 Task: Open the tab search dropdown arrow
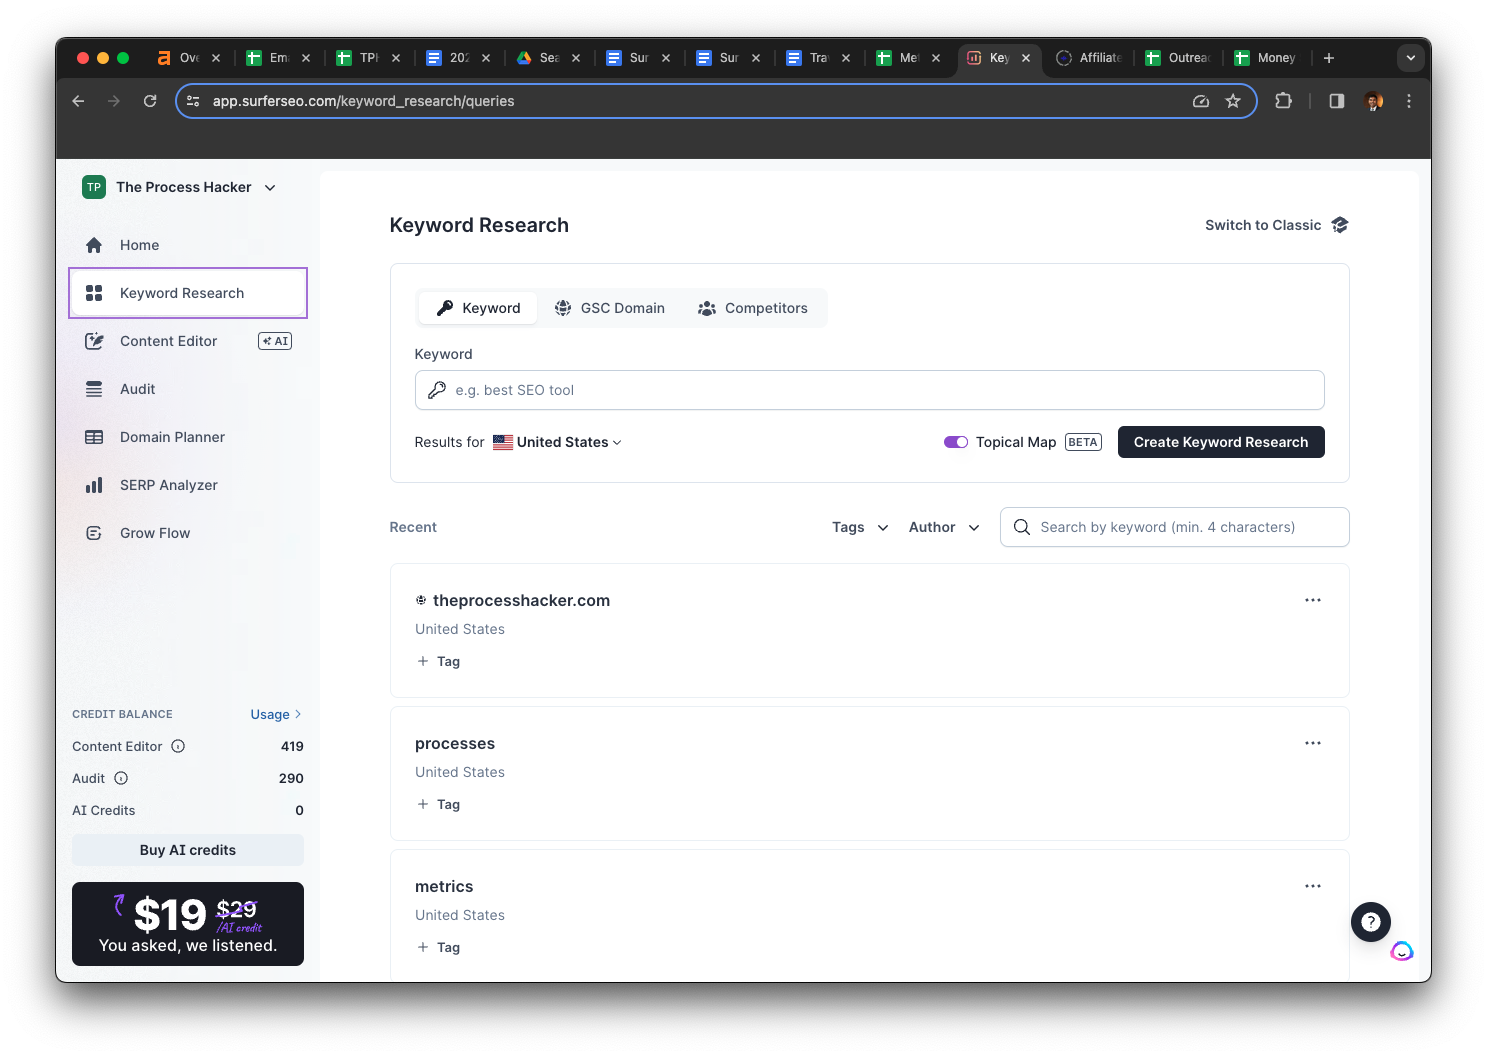(x=1411, y=58)
